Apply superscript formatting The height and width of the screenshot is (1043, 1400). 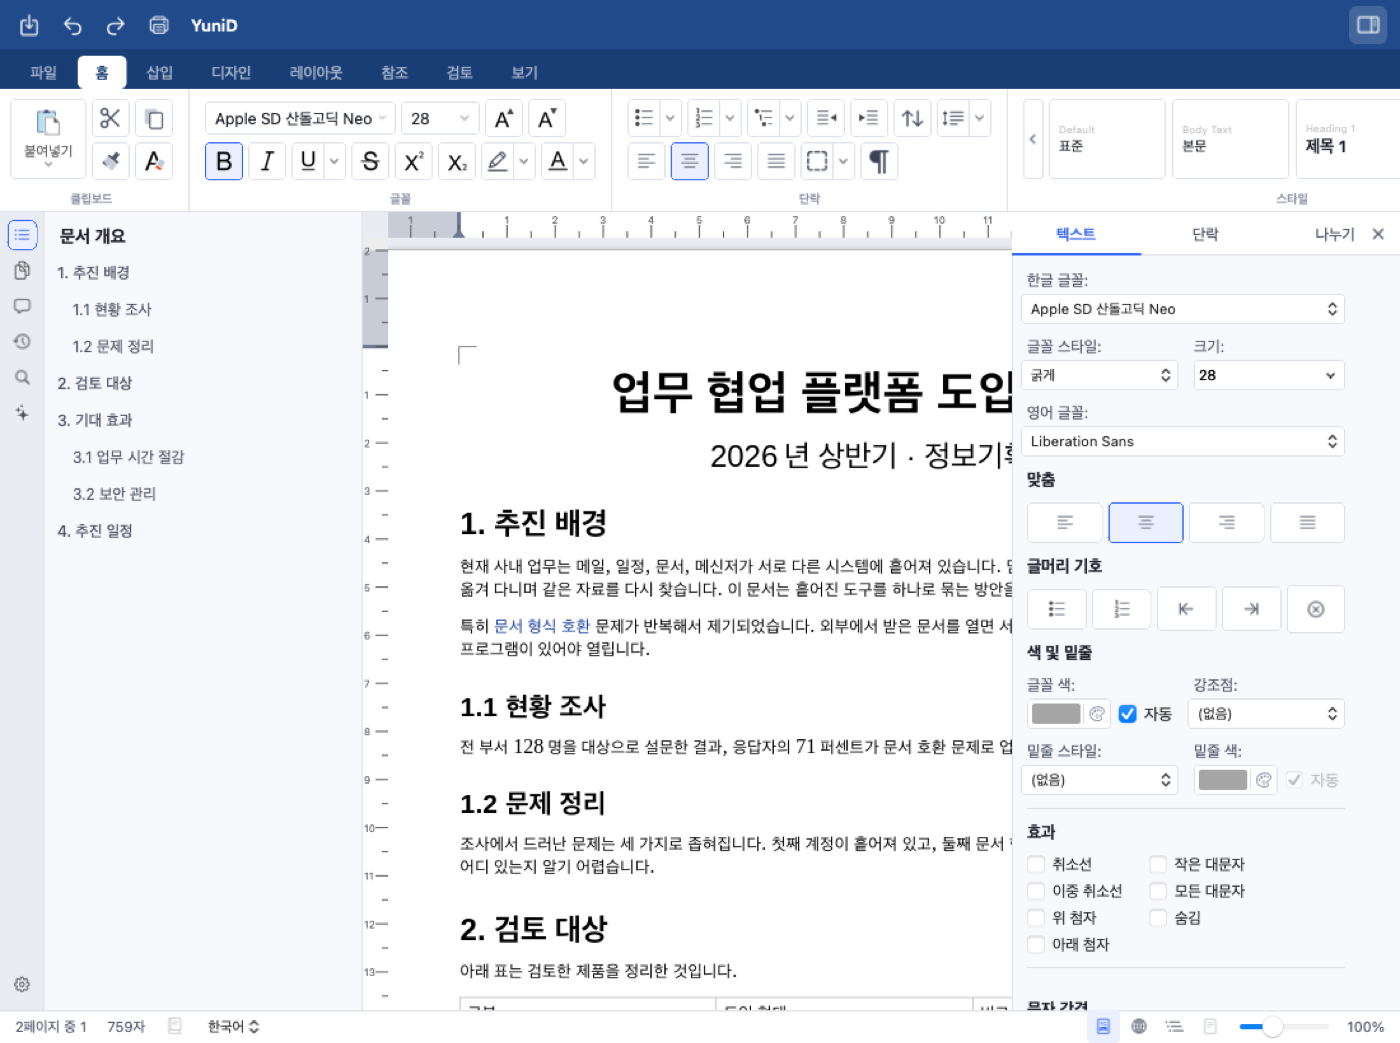pos(414,161)
